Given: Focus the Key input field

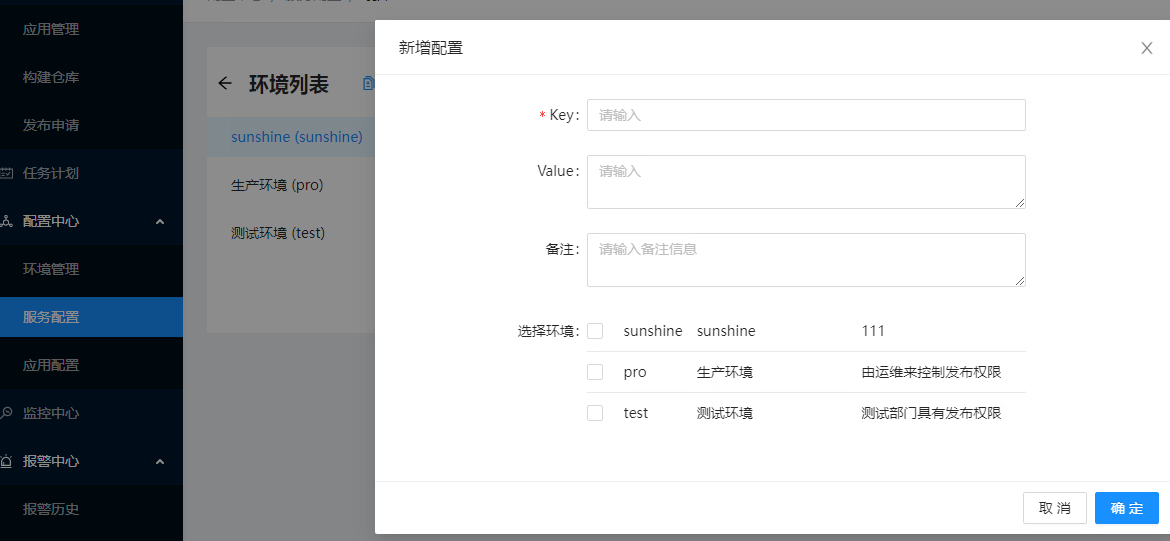Looking at the screenshot, I should [806, 115].
